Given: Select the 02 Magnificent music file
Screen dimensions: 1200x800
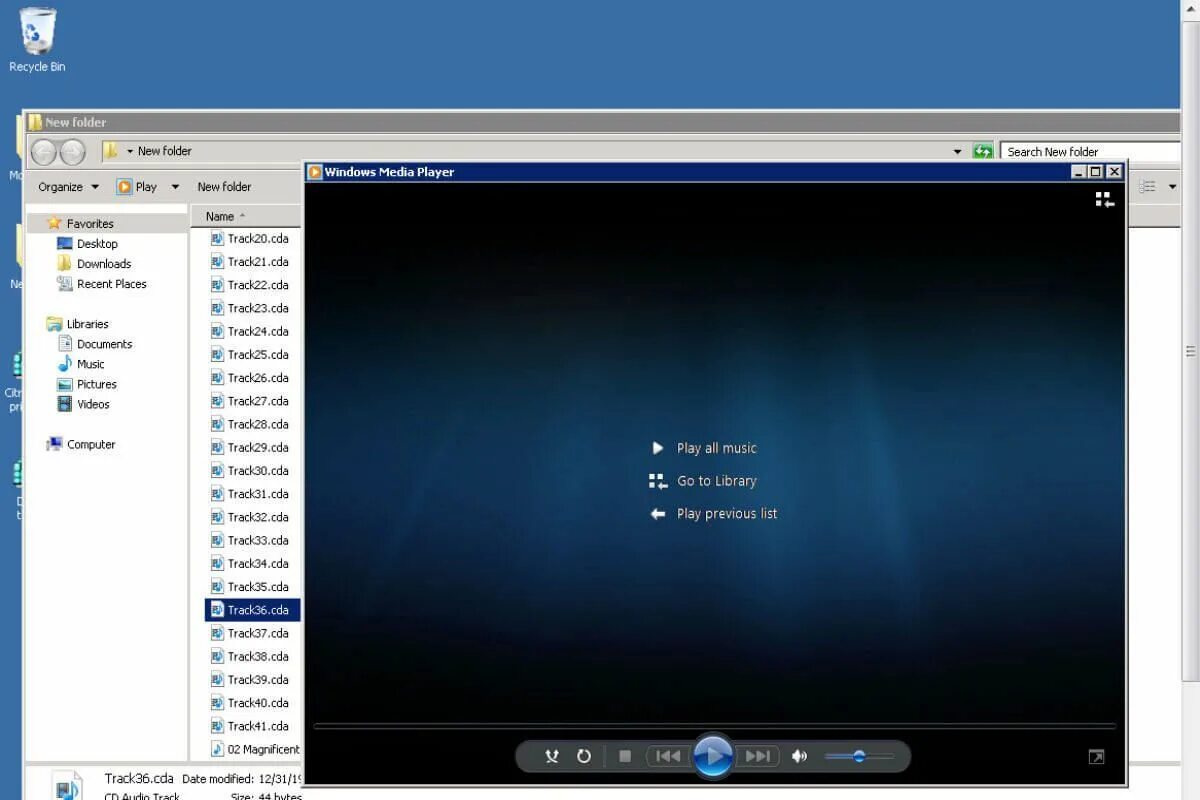Looking at the screenshot, I should [x=255, y=749].
